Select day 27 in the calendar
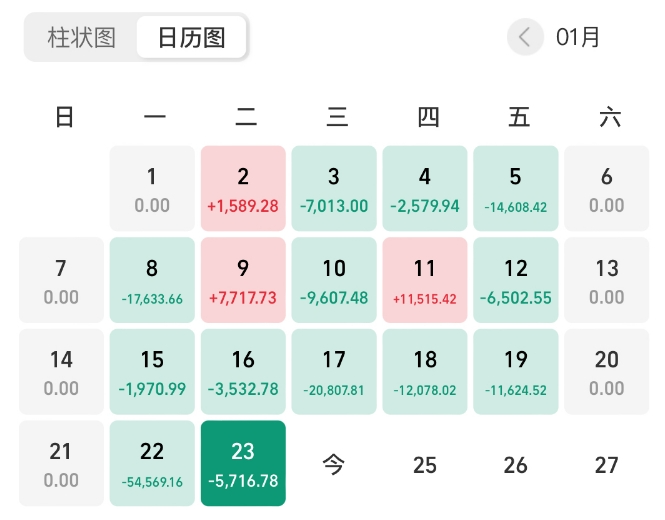 pyautogui.click(x=606, y=465)
